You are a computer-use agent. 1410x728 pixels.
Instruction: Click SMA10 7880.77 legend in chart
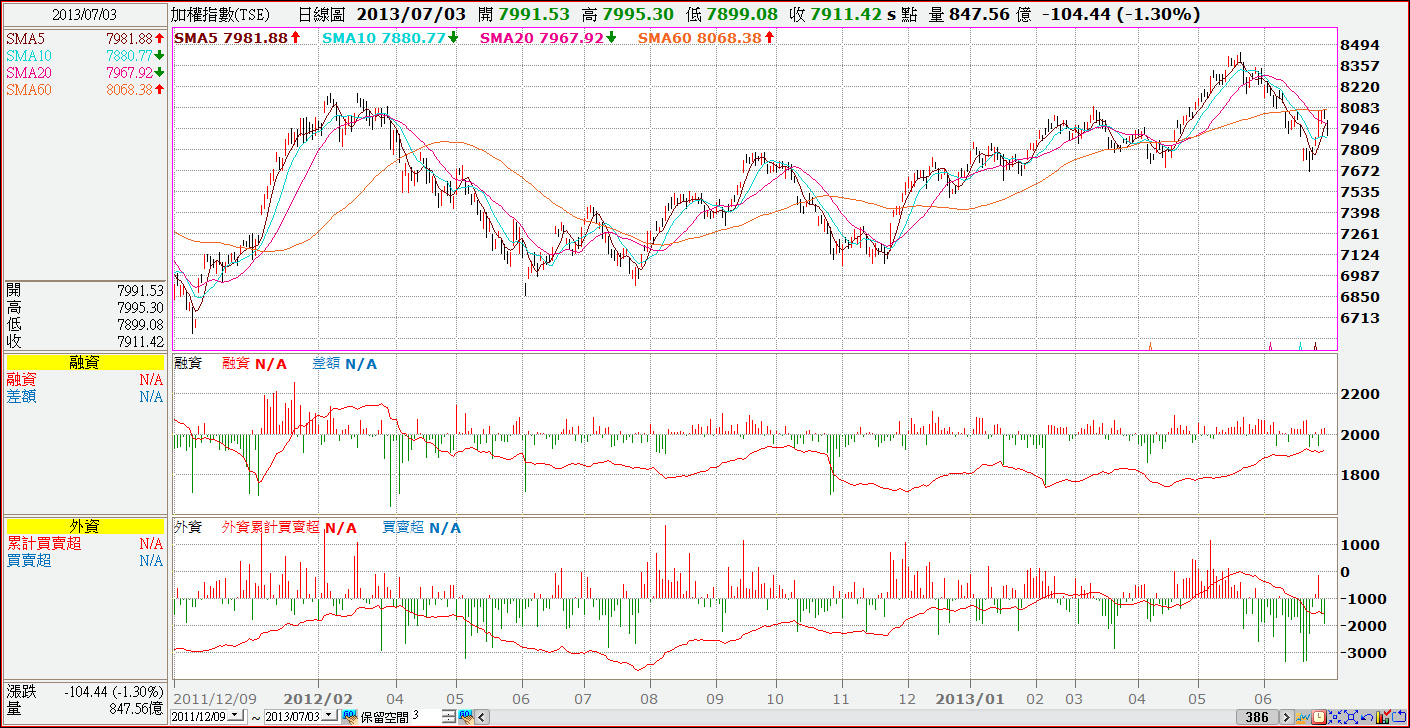[391, 38]
